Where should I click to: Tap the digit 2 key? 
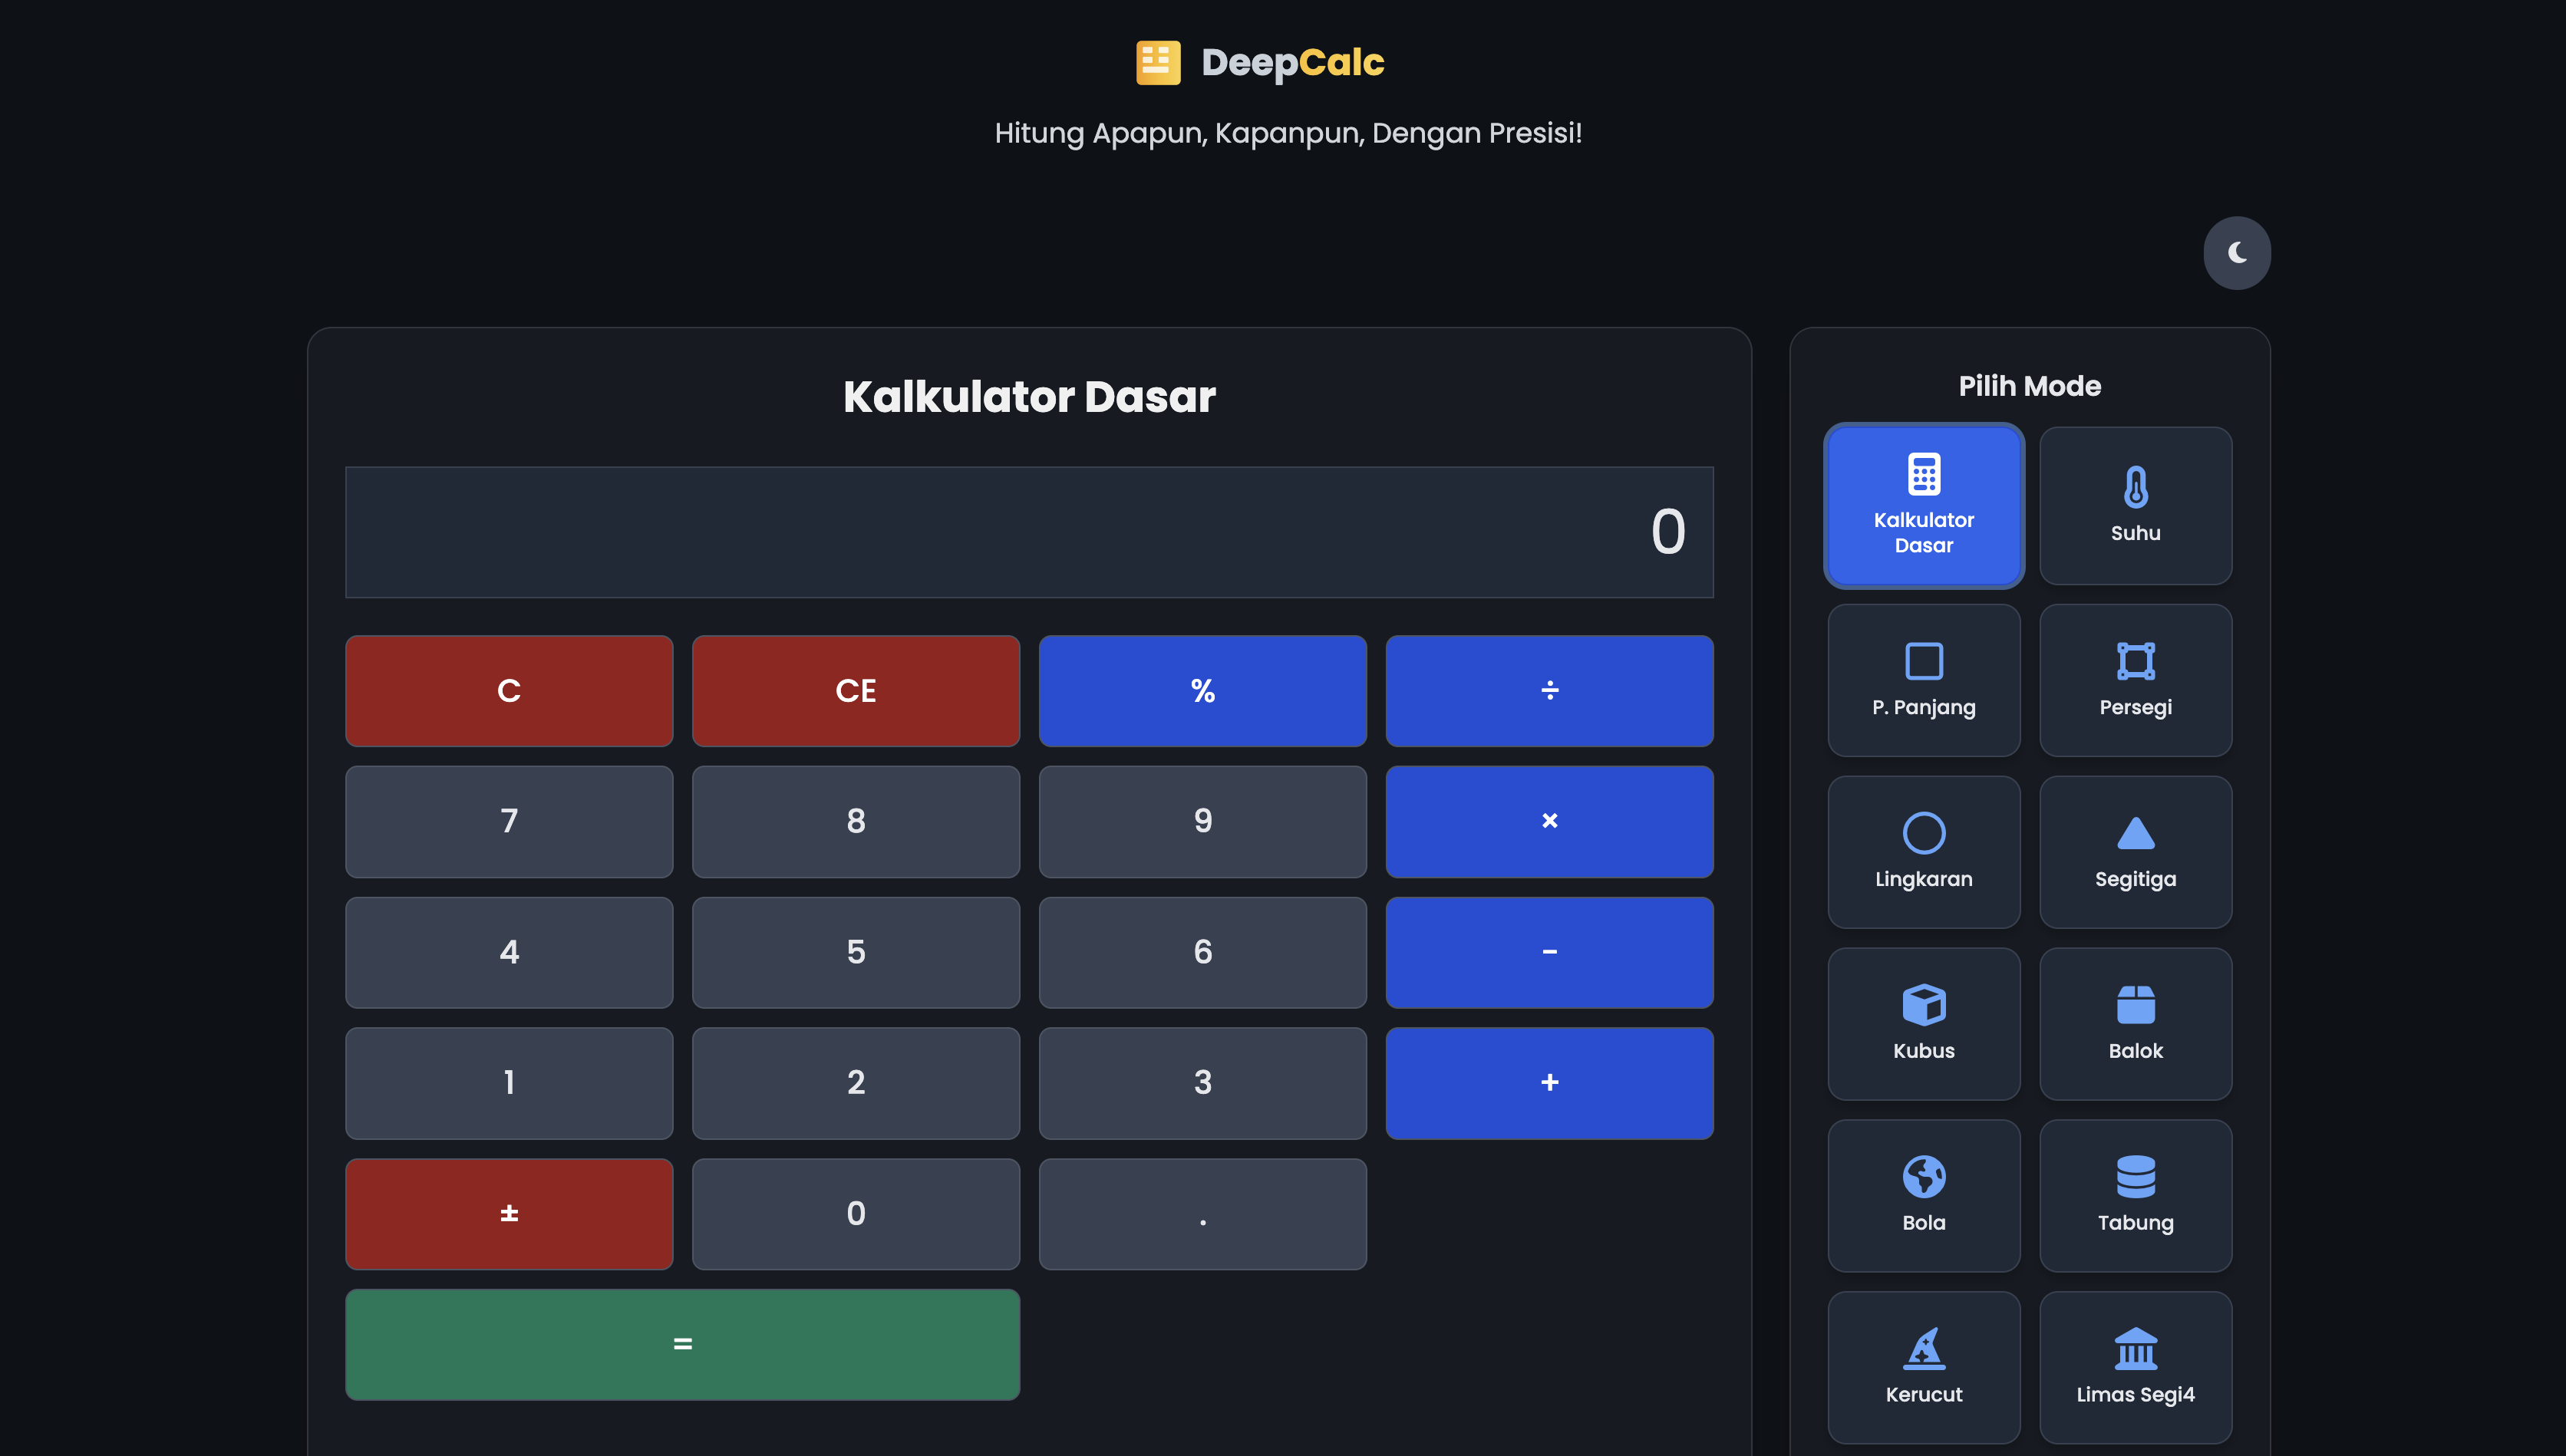(x=856, y=1083)
